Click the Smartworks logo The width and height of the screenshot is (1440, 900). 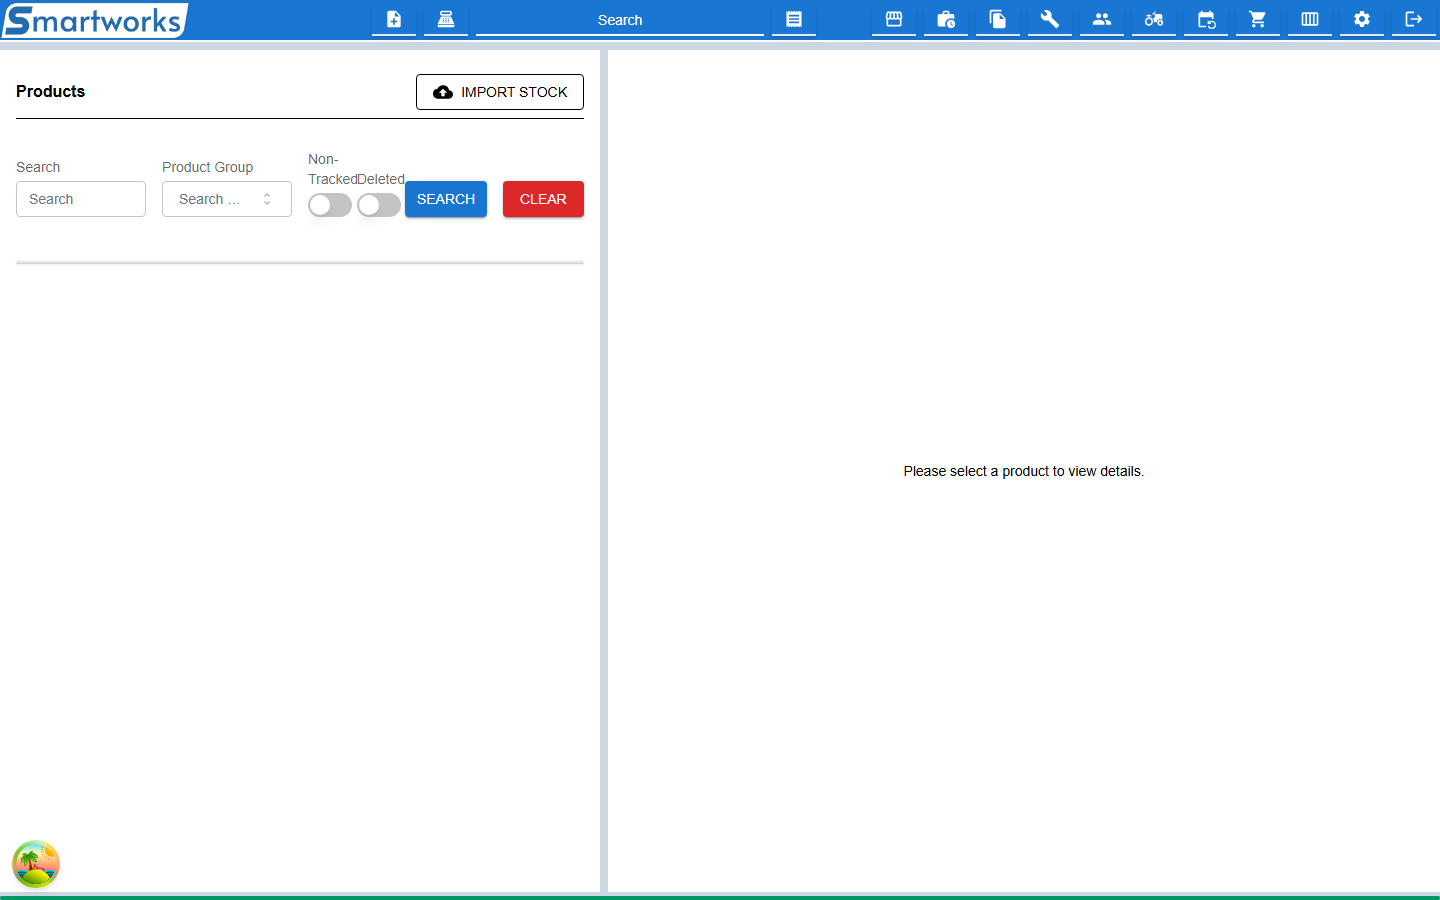click(x=94, y=20)
